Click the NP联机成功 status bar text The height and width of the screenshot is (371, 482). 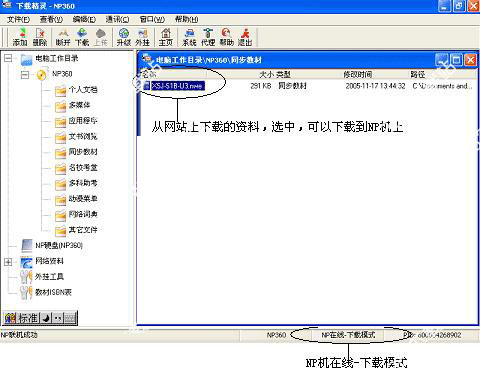[x=19, y=335]
